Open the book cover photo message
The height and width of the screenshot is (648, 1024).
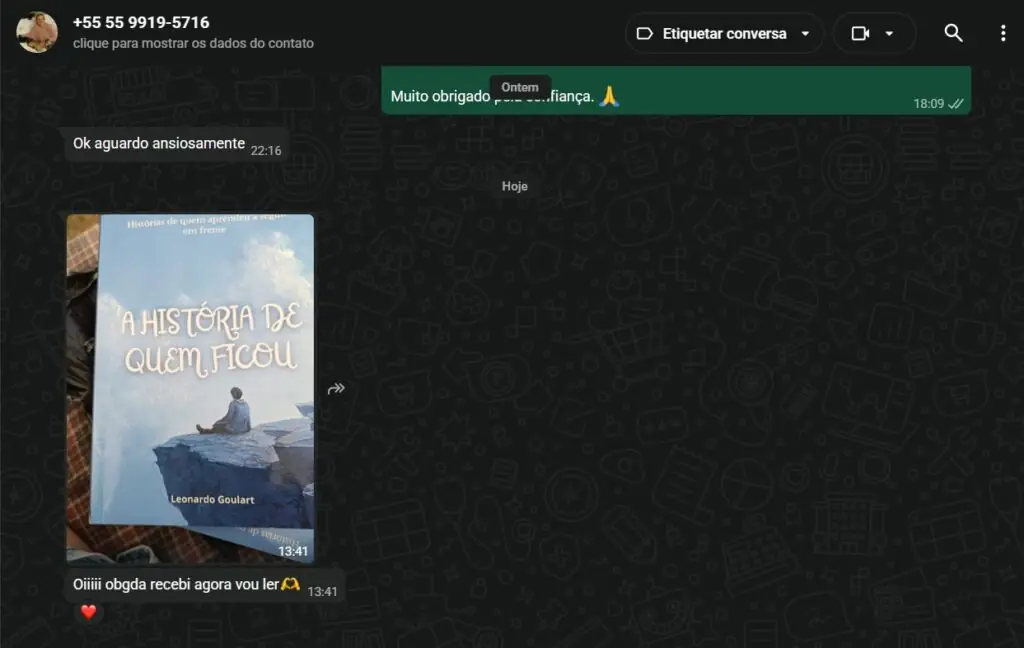click(190, 389)
